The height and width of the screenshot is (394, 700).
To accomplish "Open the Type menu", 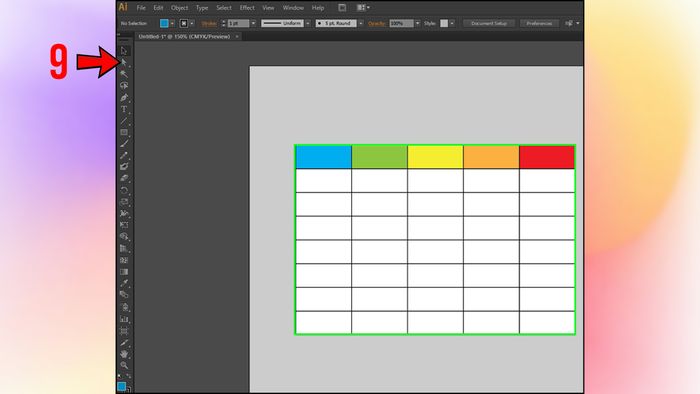I will tap(202, 8).
